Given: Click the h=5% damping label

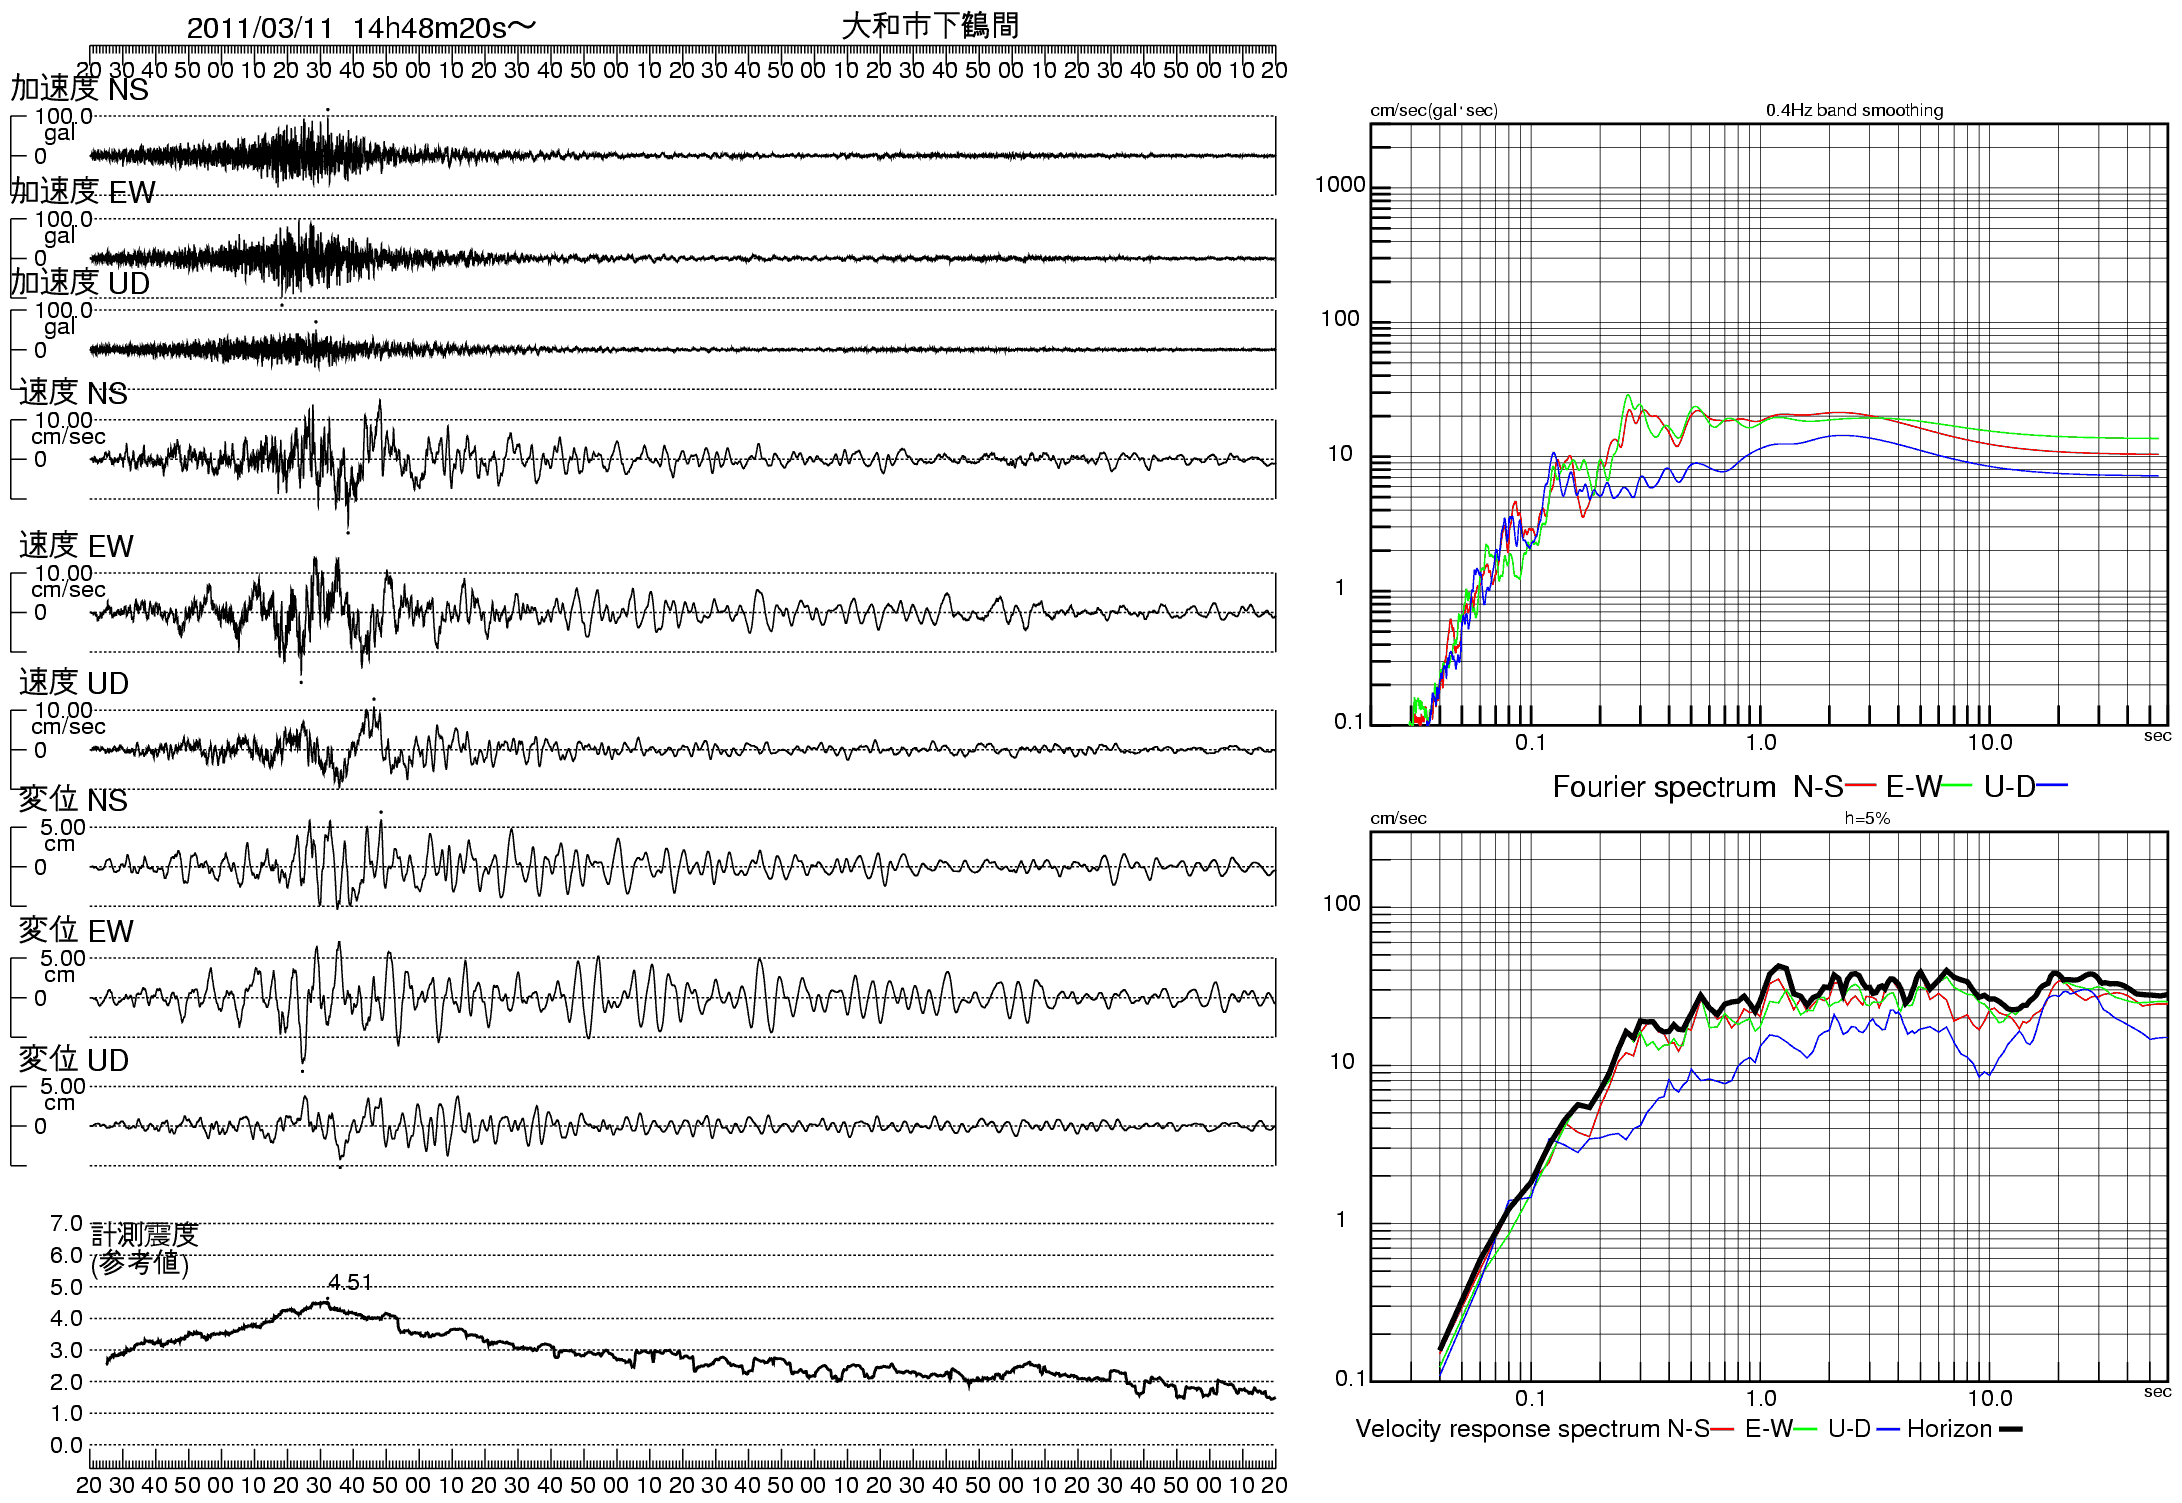Looking at the screenshot, I should pyautogui.click(x=1867, y=818).
